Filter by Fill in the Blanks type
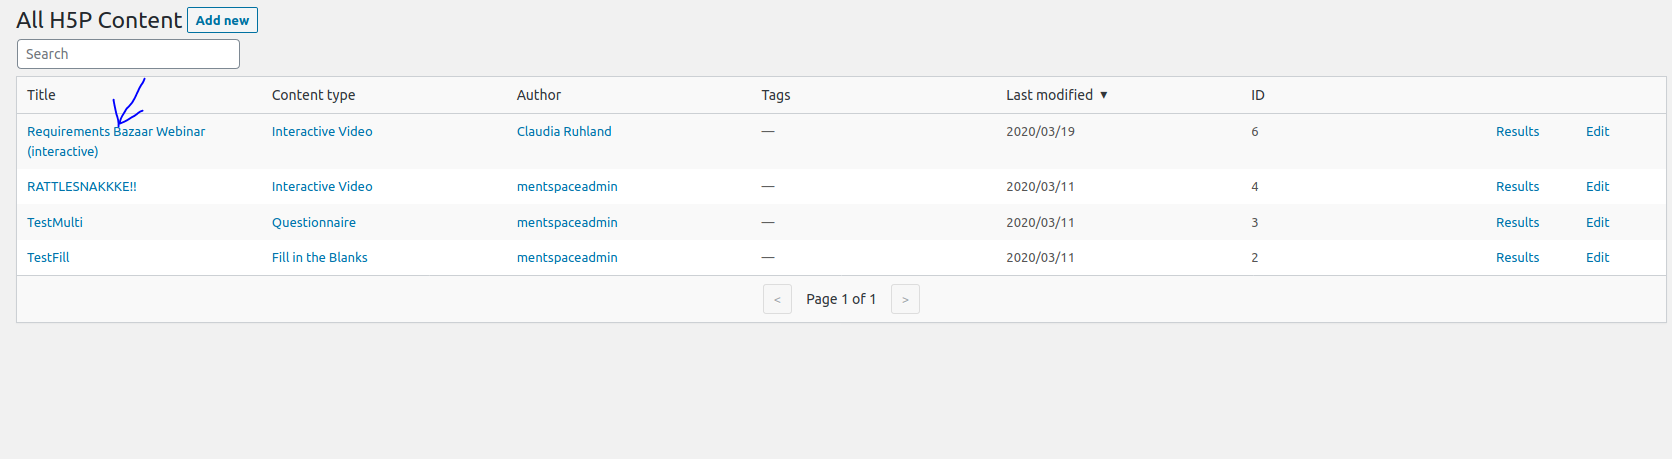 [320, 258]
